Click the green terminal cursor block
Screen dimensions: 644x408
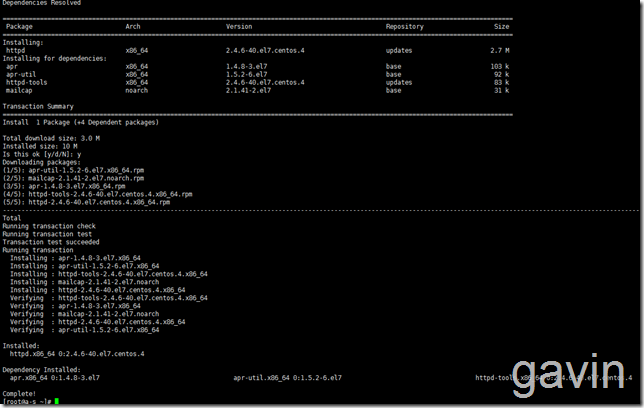[57, 401]
